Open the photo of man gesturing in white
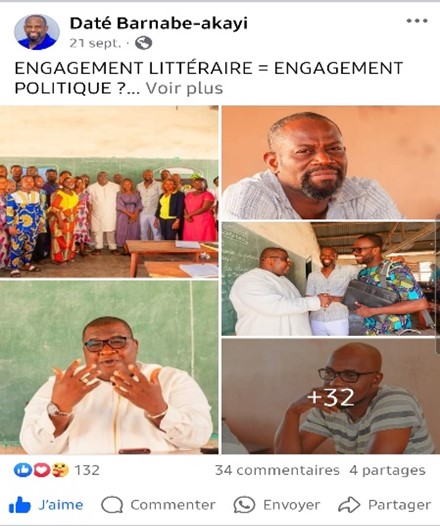 pyautogui.click(x=109, y=367)
